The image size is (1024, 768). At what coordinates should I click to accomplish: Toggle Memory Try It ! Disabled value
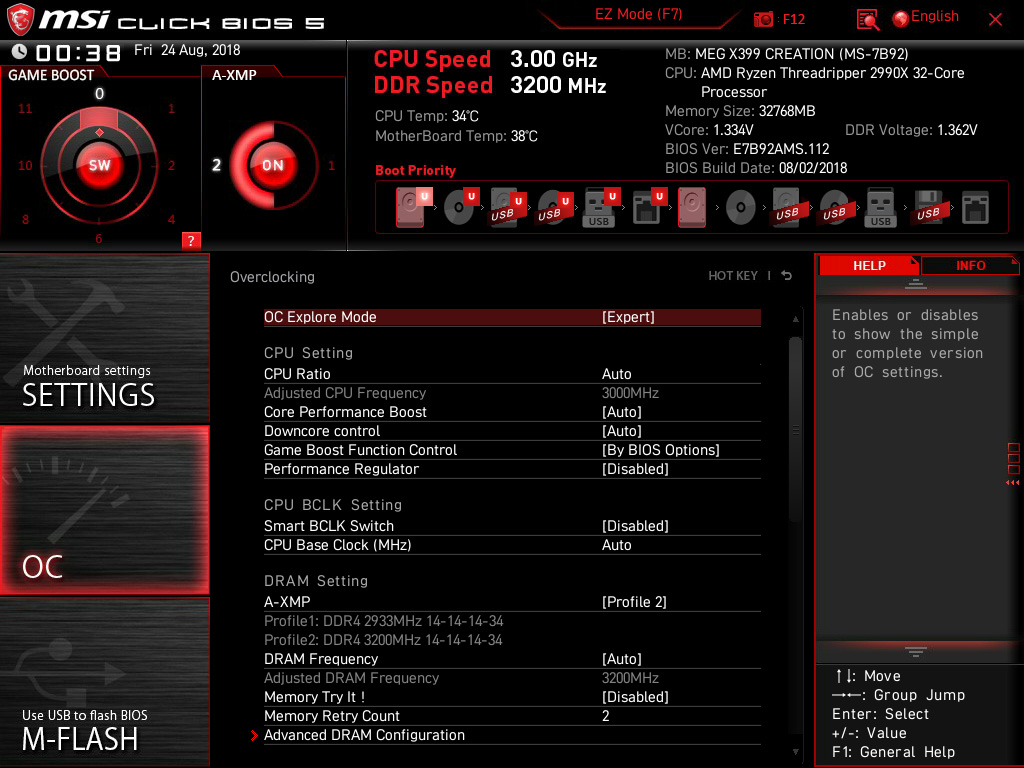tap(635, 697)
